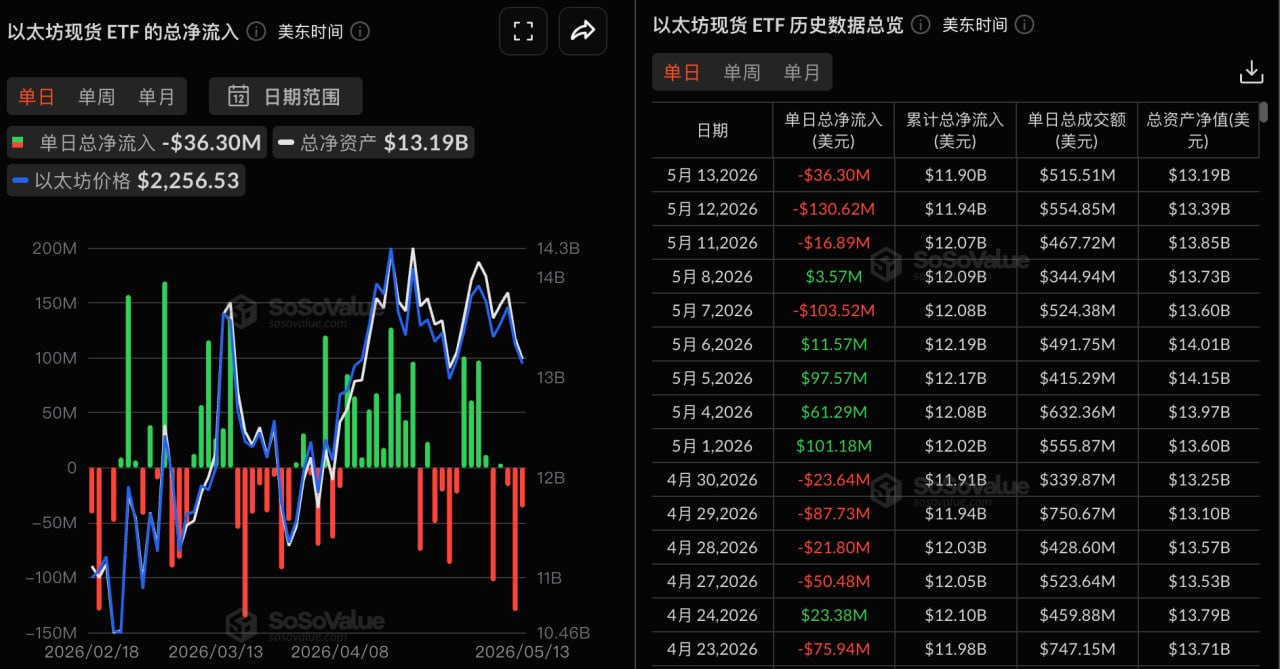Image resolution: width=1280 pixels, height=669 pixels.
Task: Select 单周 tab in history table panel
Action: click(x=742, y=72)
